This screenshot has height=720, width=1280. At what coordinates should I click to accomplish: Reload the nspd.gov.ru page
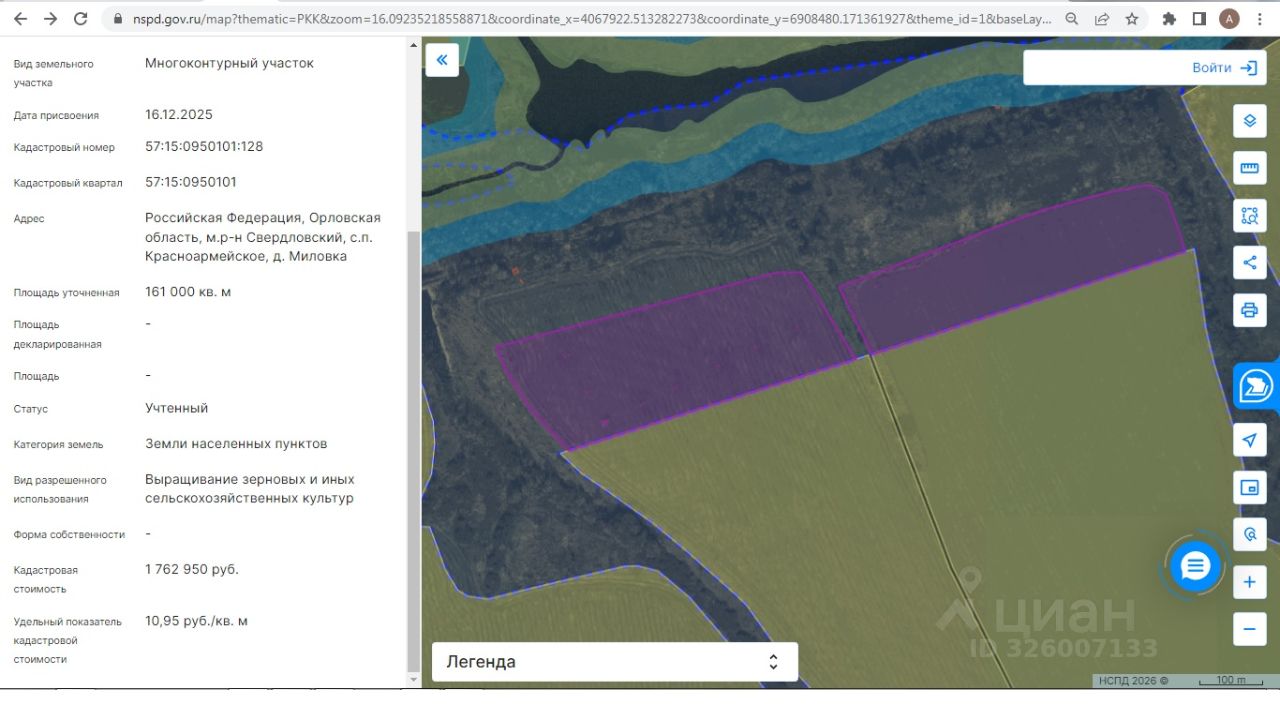(81, 19)
